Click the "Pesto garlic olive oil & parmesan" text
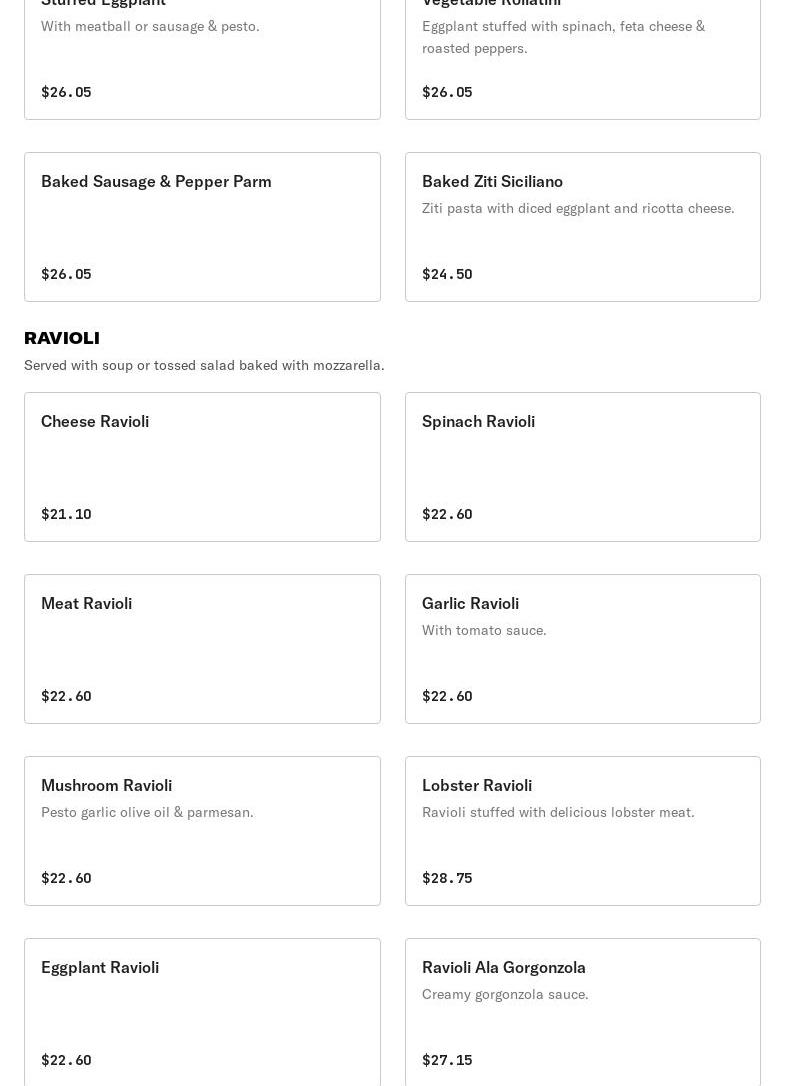 (147, 812)
